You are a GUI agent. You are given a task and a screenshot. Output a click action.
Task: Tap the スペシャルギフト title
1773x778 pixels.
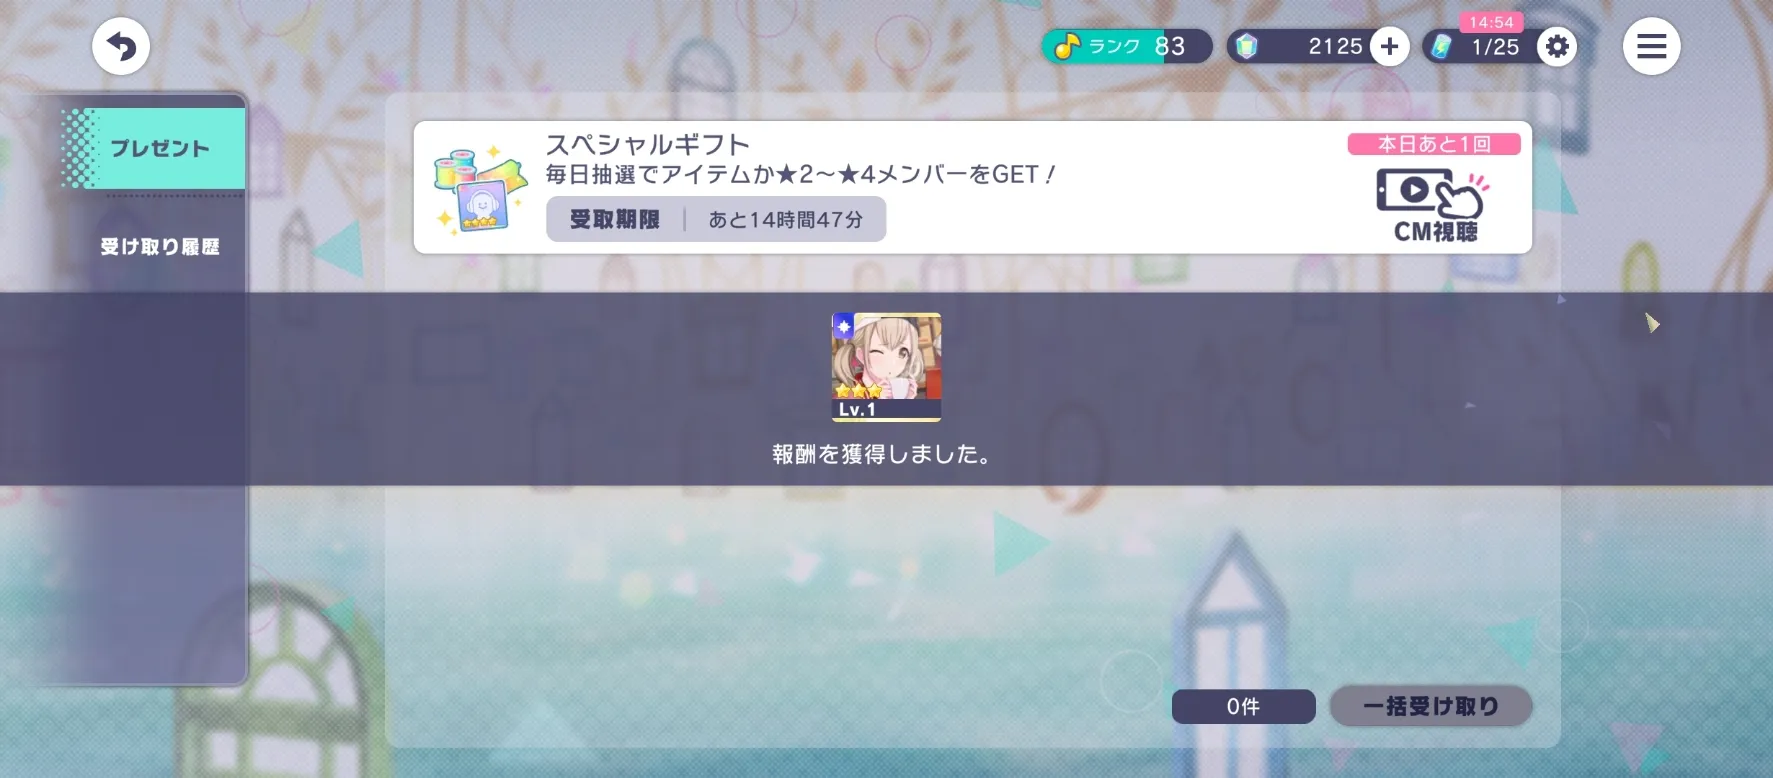(x=647, y=145)
